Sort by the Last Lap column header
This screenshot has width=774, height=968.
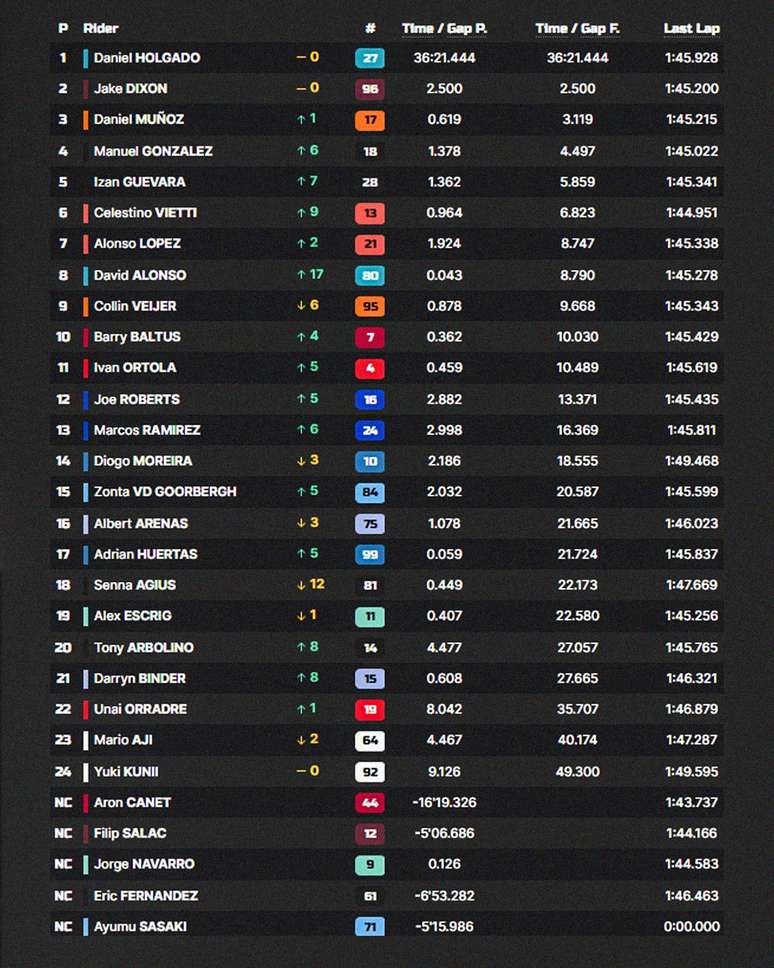pos(691,28)
